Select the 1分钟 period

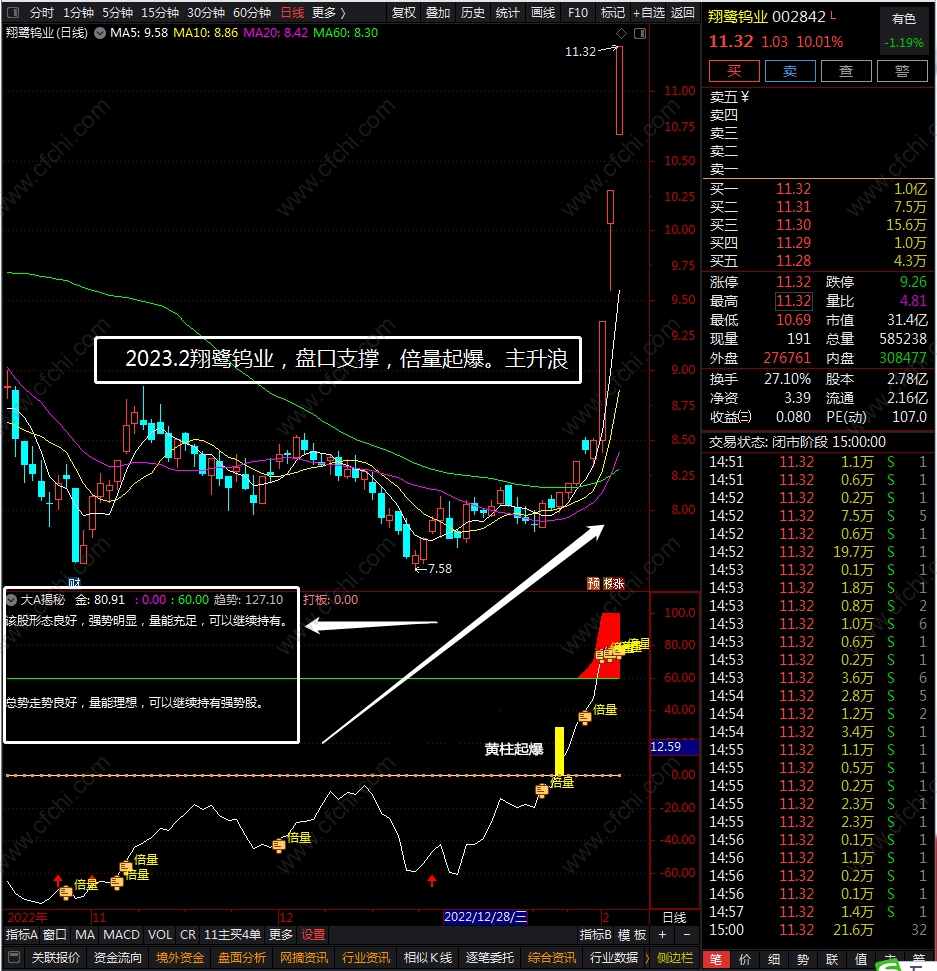point(78,12)
